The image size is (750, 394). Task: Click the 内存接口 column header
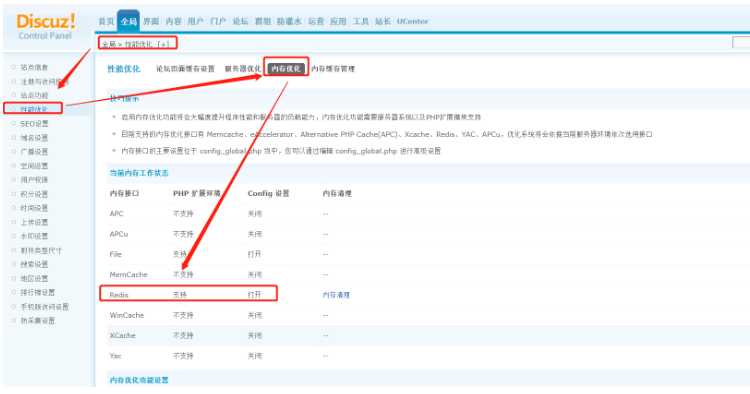124,193
